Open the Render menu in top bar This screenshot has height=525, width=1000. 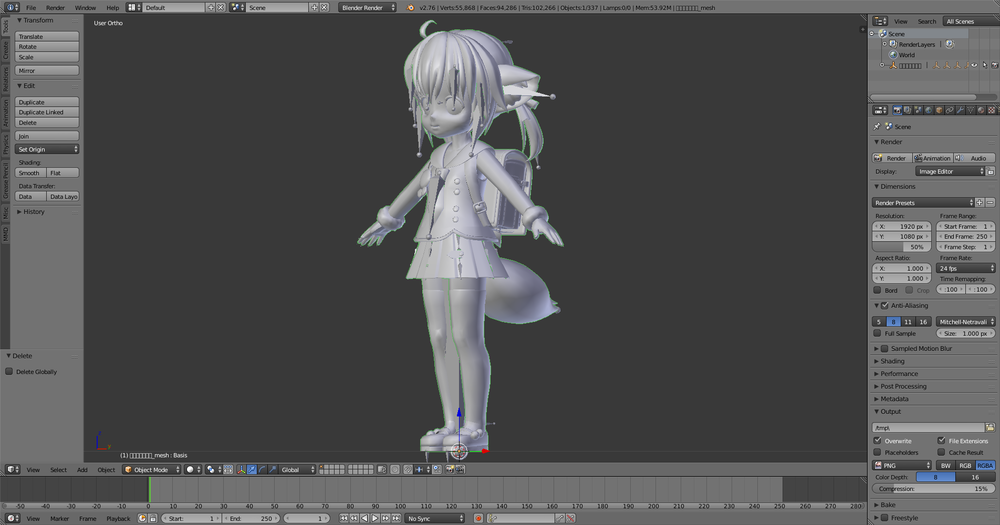(55, 8)
